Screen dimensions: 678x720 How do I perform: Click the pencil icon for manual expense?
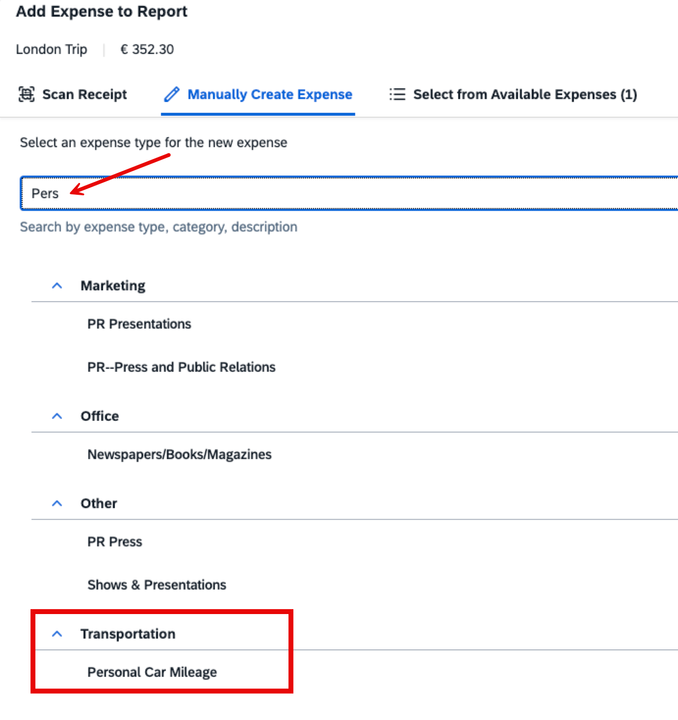click(x=172, y=94)
